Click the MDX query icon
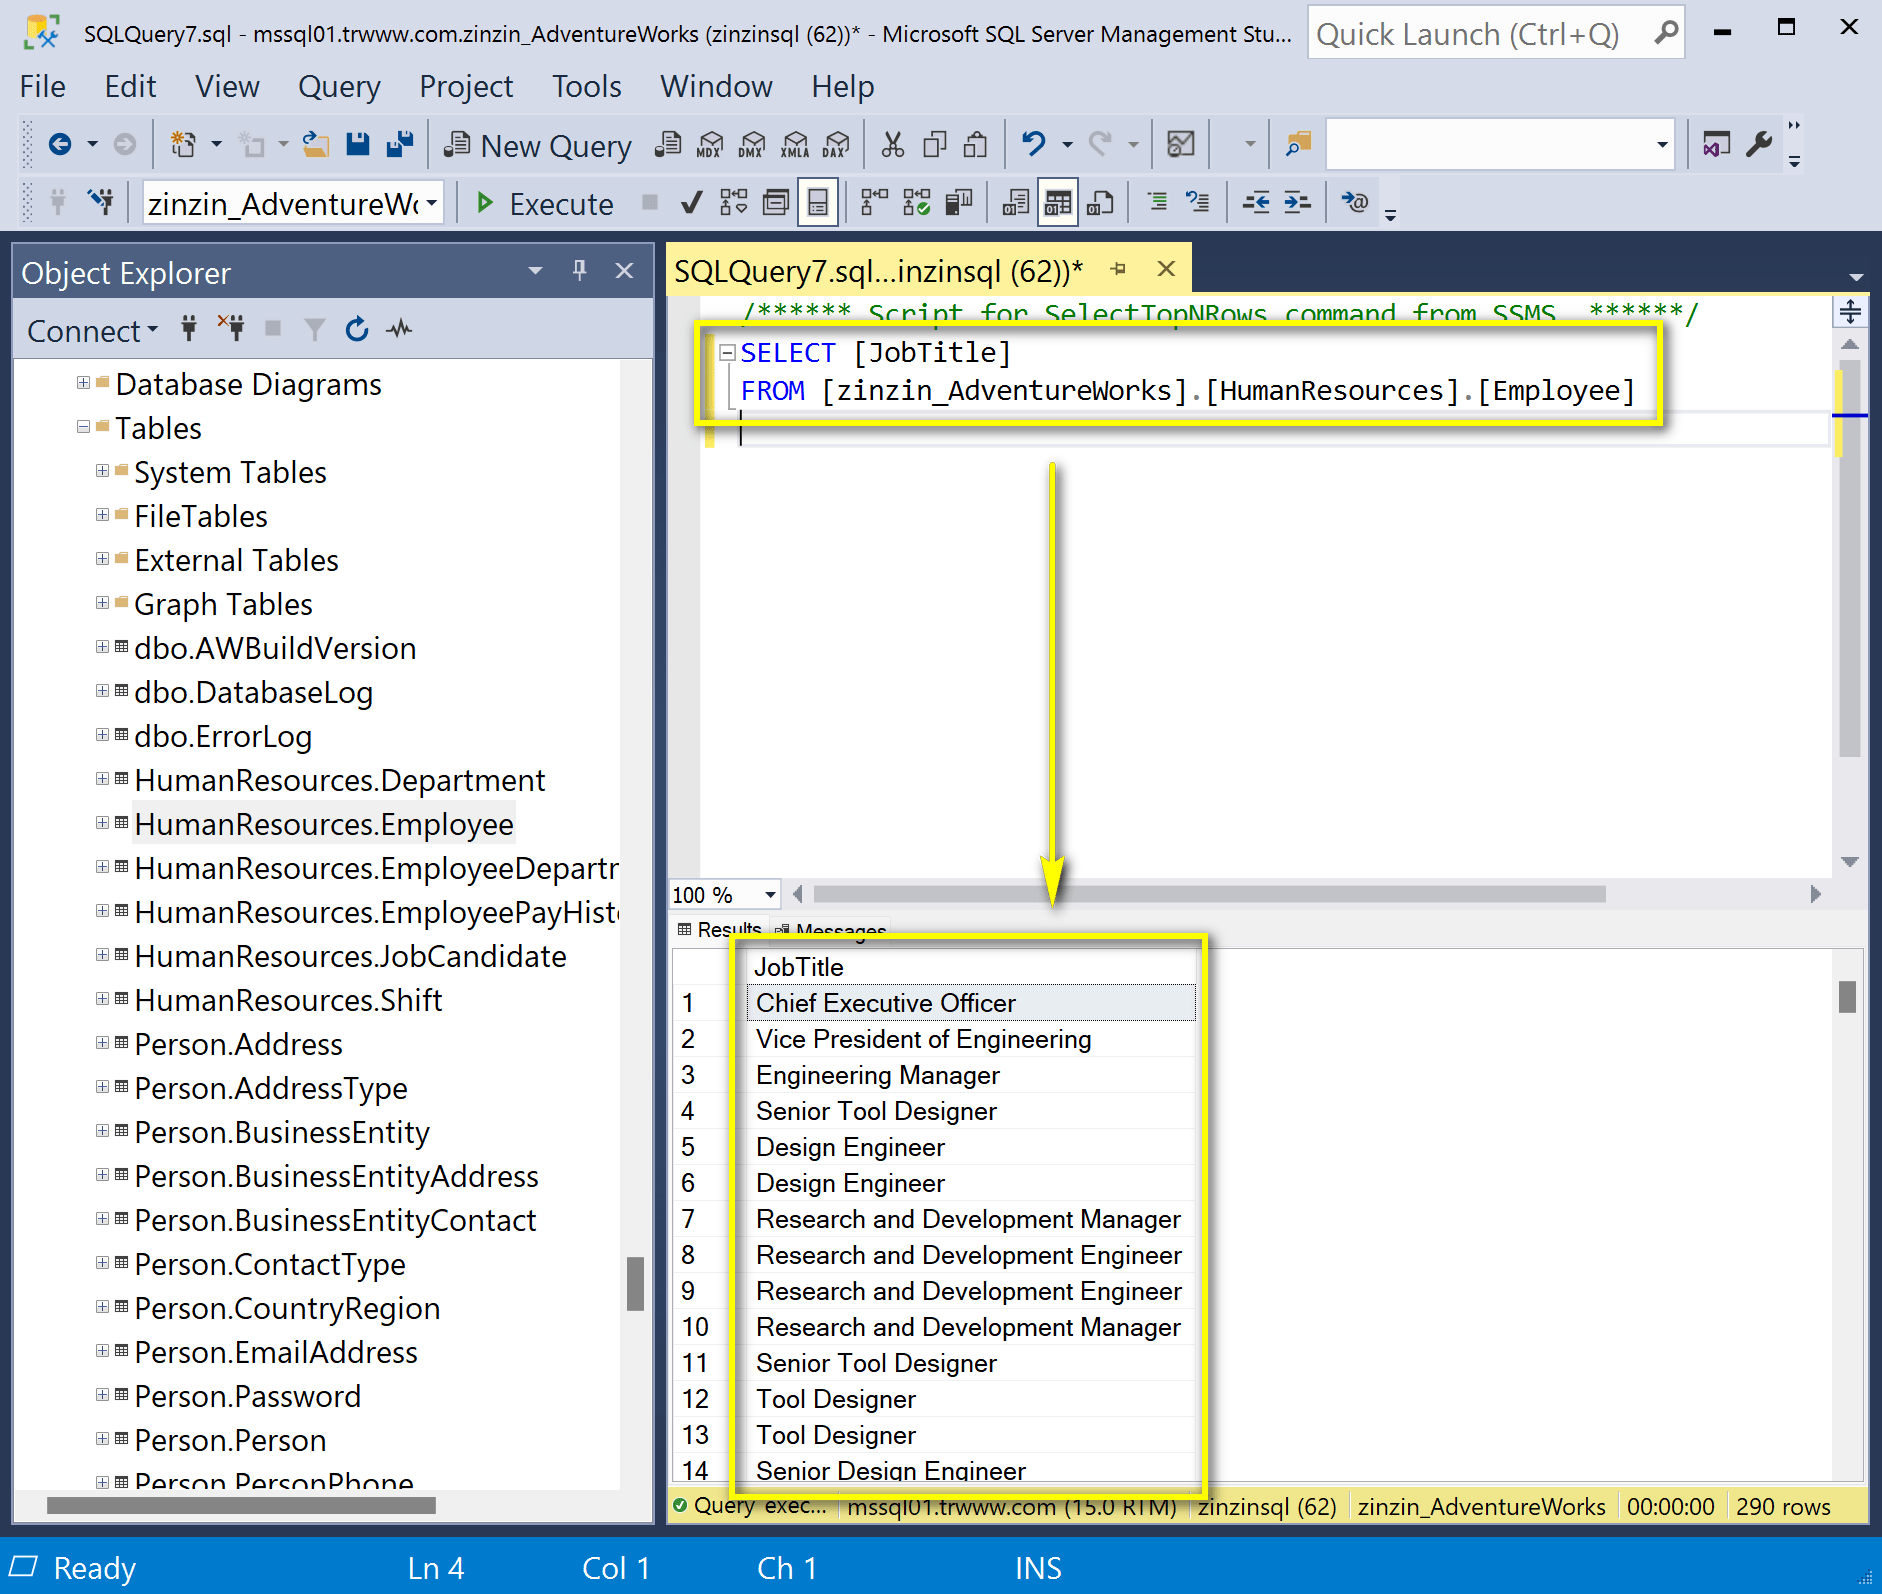Screen dimensions: 1882x1594 click(x=710, y=145)
